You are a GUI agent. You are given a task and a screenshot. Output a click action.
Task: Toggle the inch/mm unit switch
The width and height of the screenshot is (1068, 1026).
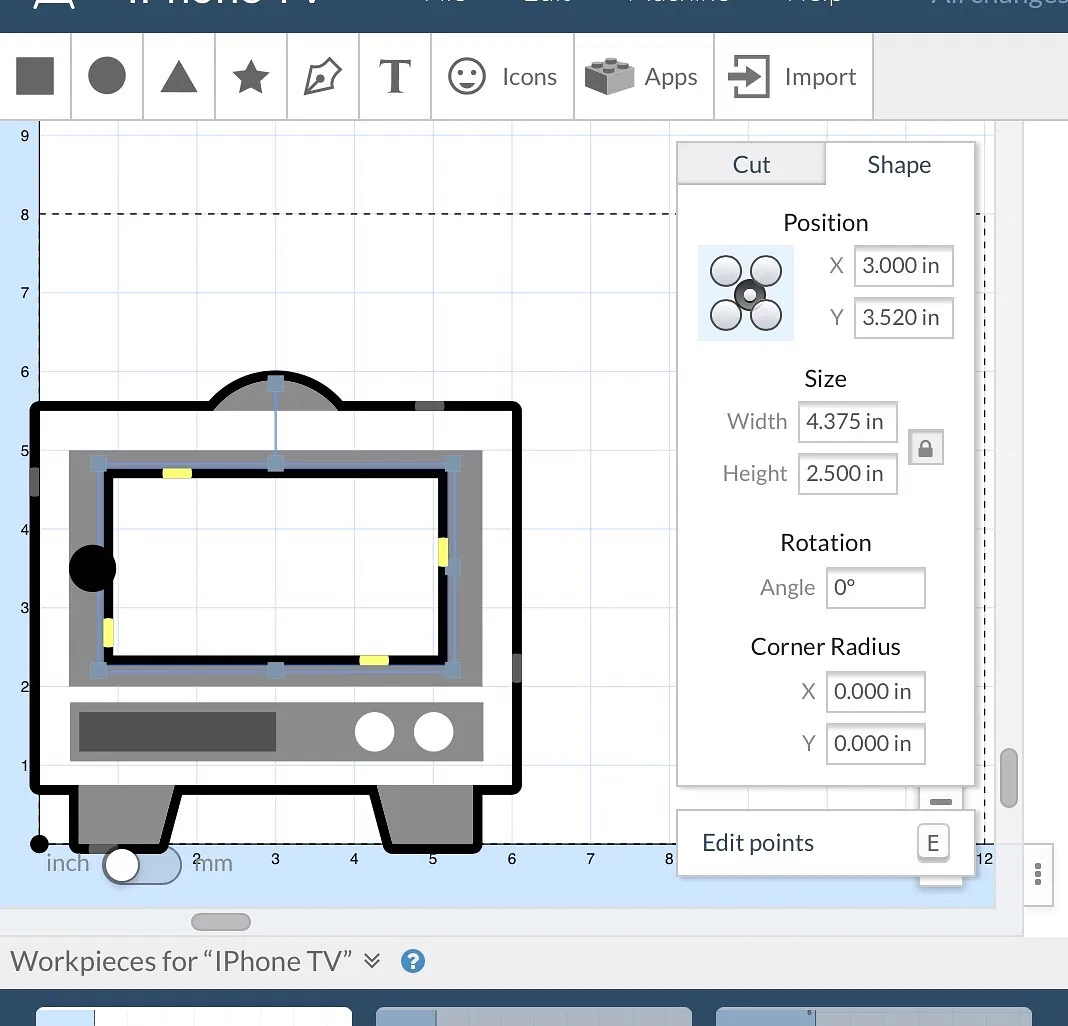coord(141,865)
